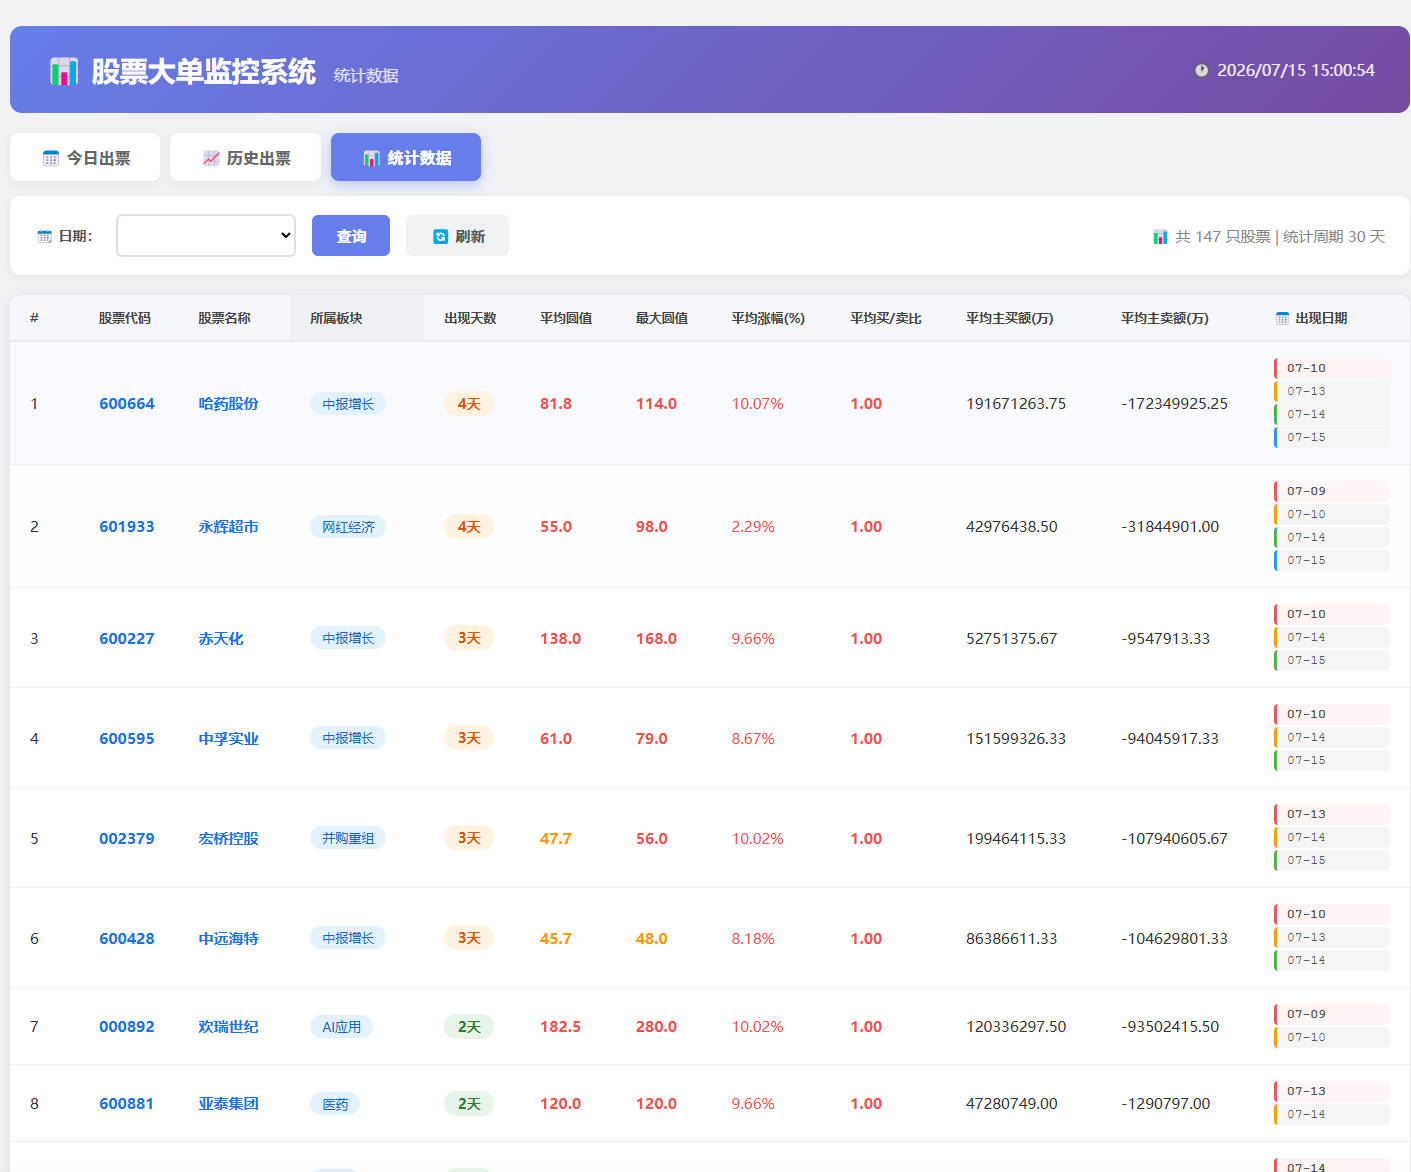The height and width of the screenshot is (1172, 1411).
Task: Click the 2026/07/15 15:00:54 timestamp
Action: coord(1296,70)
